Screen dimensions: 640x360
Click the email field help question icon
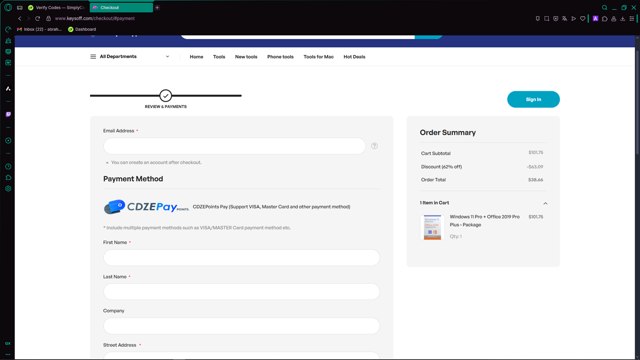coord(374,146)
